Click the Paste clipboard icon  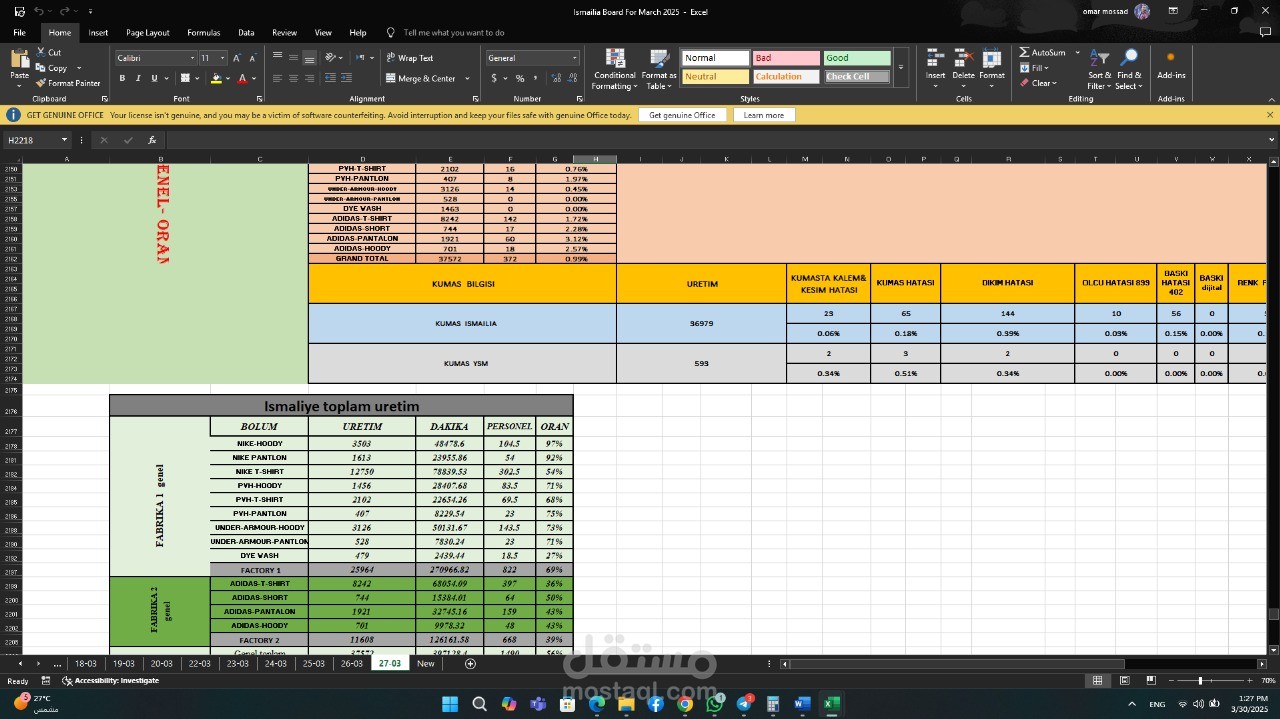click(x=19, y=60)
